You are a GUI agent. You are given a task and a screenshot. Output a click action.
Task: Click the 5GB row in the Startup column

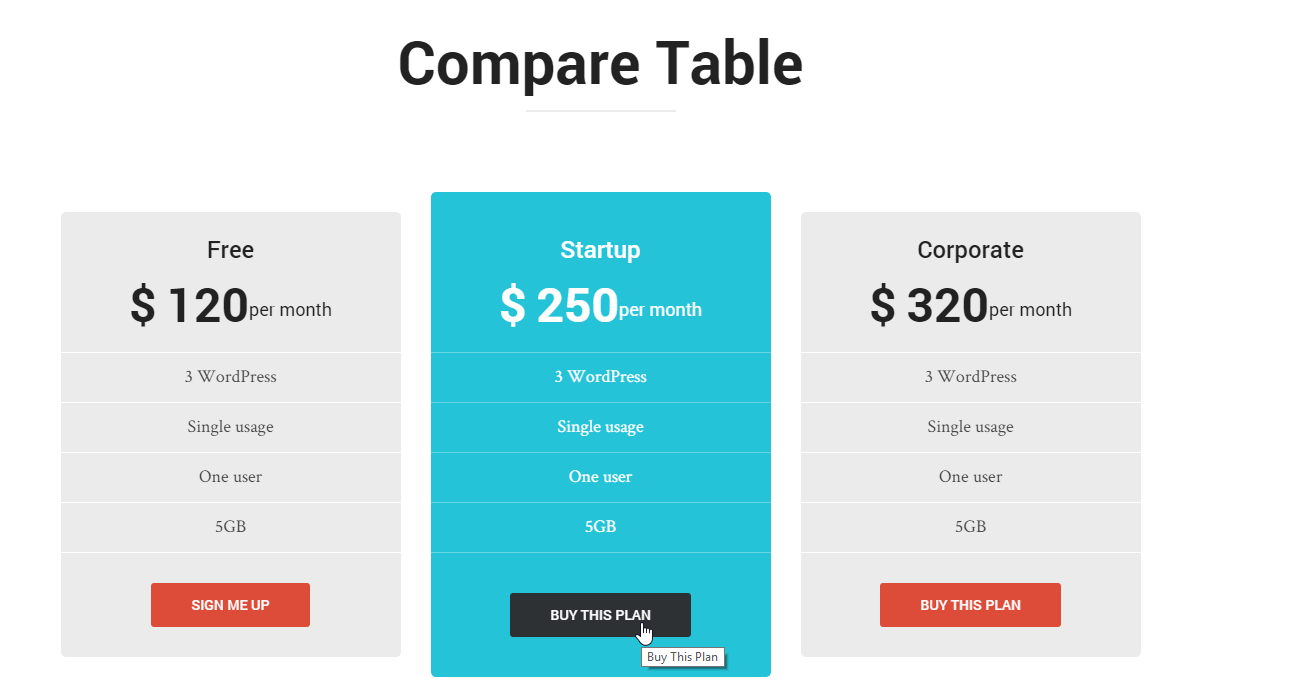click(600, 527)
